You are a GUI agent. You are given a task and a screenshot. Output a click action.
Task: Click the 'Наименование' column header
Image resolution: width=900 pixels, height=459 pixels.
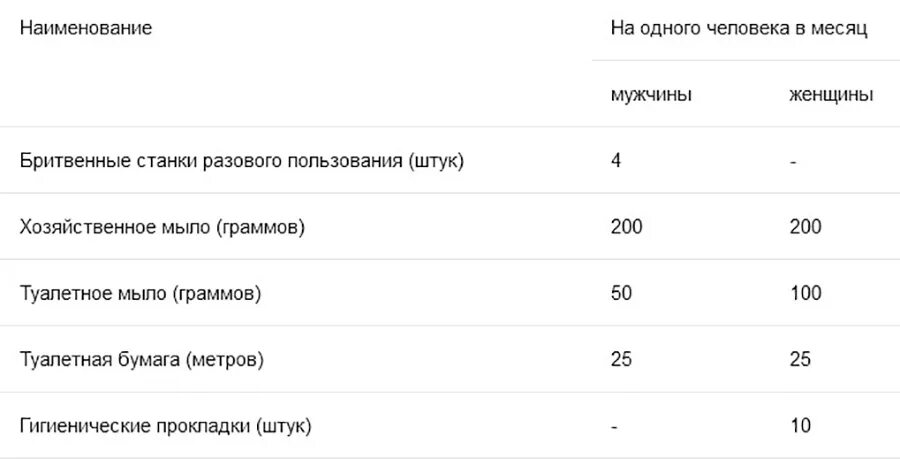pyautogui.click(x=86, y=28)
